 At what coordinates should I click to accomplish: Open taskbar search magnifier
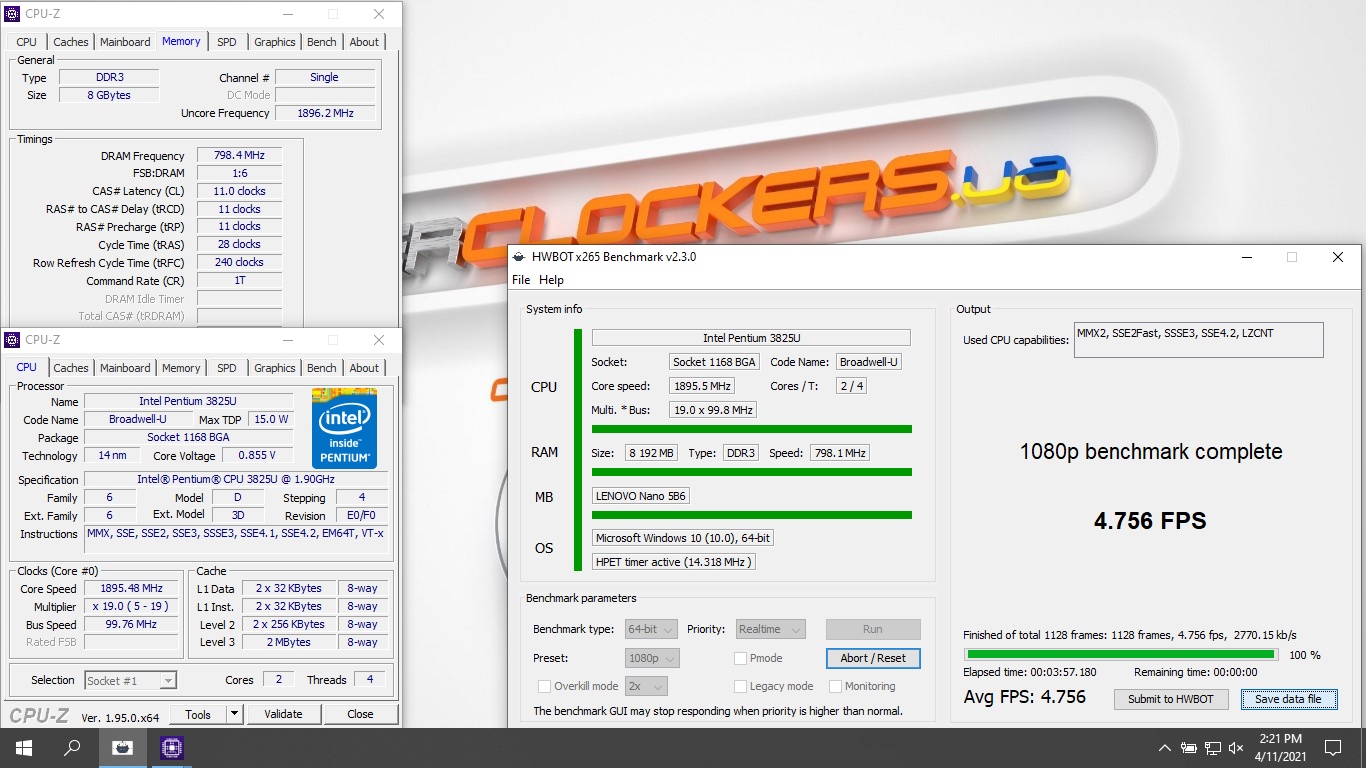72,747
